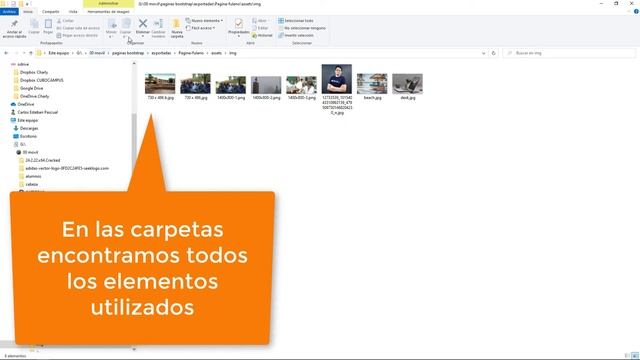Click the large icons view button in status bar

click(x=635, y=356)
